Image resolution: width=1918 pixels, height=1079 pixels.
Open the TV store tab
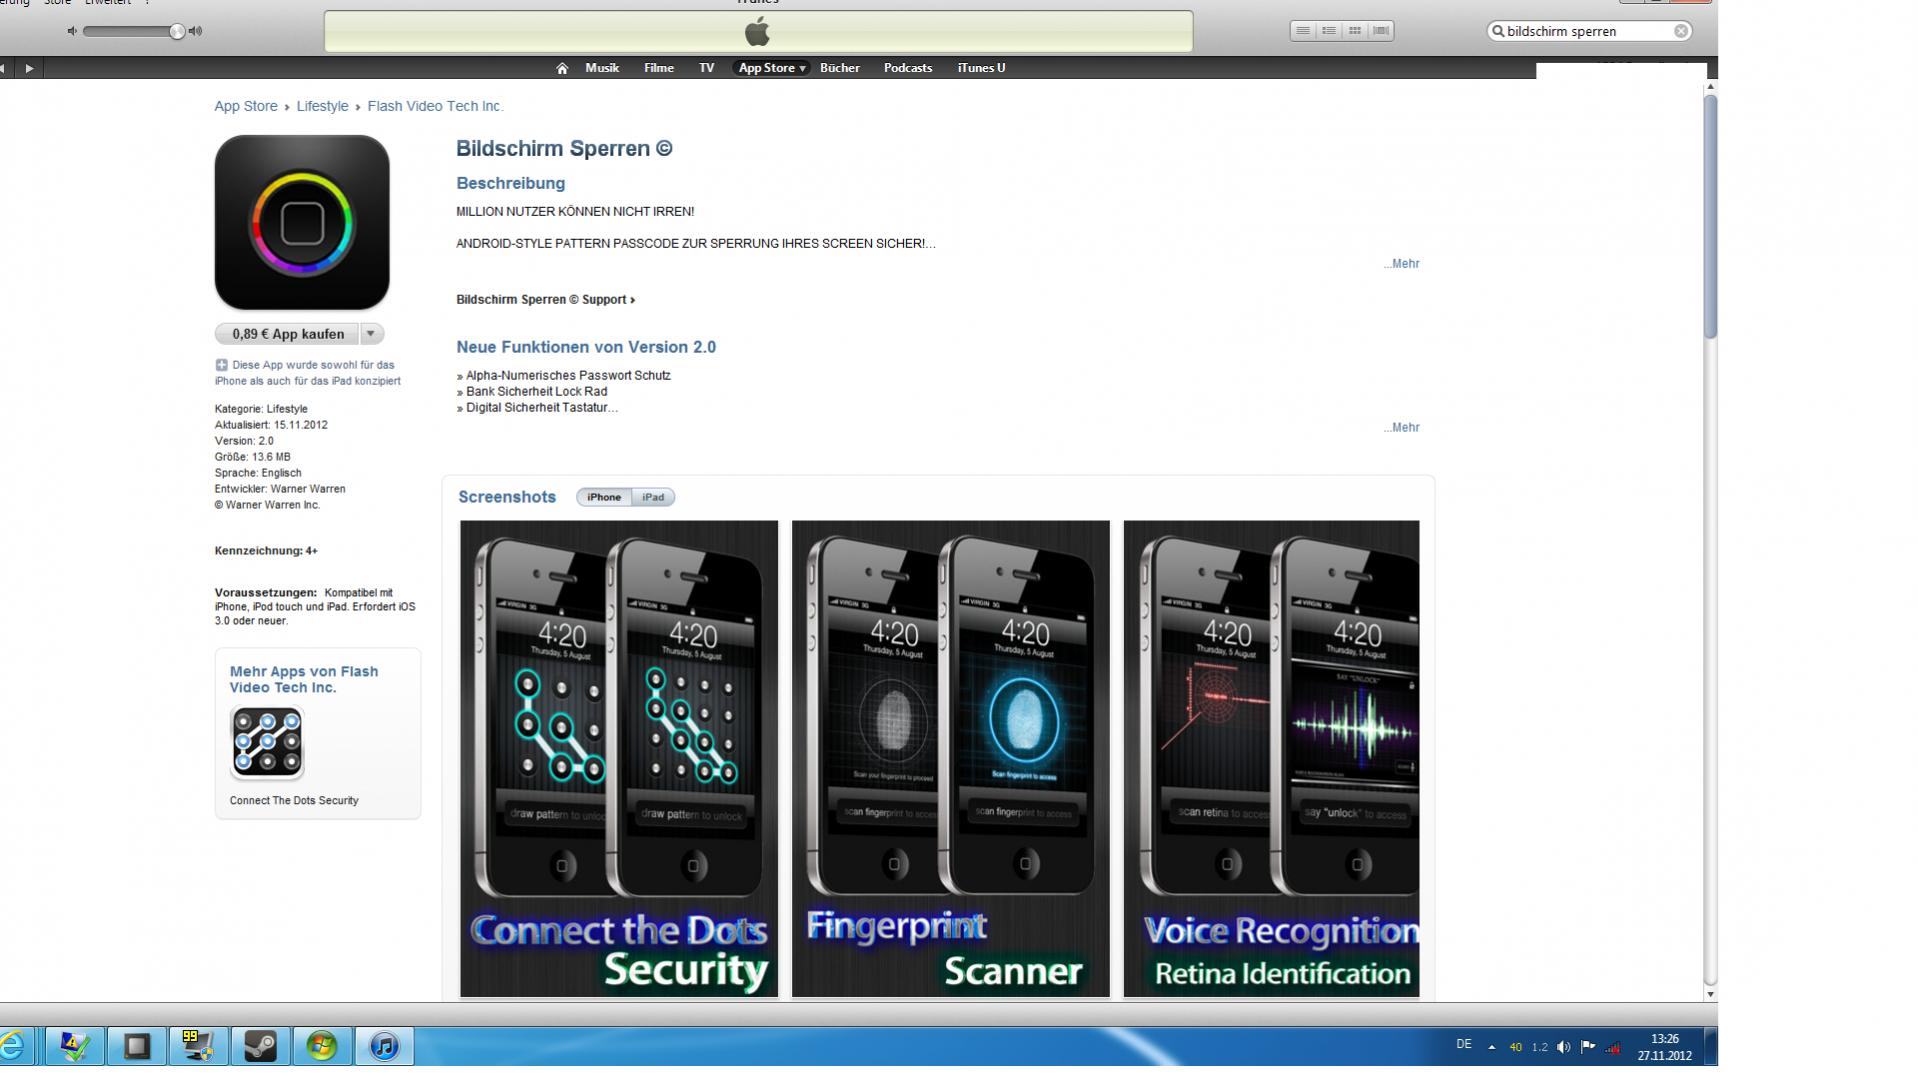point(707,68)
